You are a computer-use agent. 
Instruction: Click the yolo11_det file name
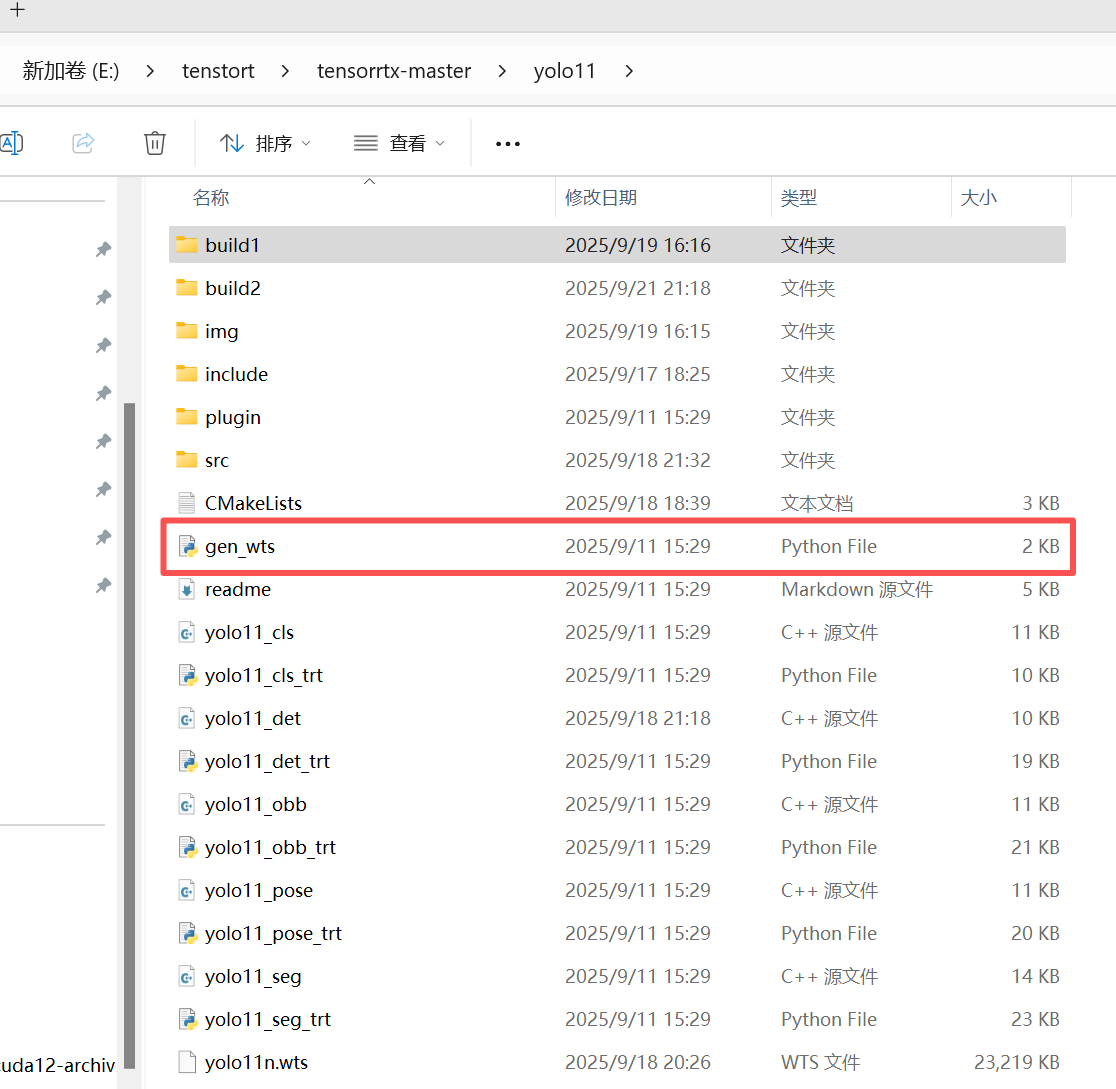point(253,719)
